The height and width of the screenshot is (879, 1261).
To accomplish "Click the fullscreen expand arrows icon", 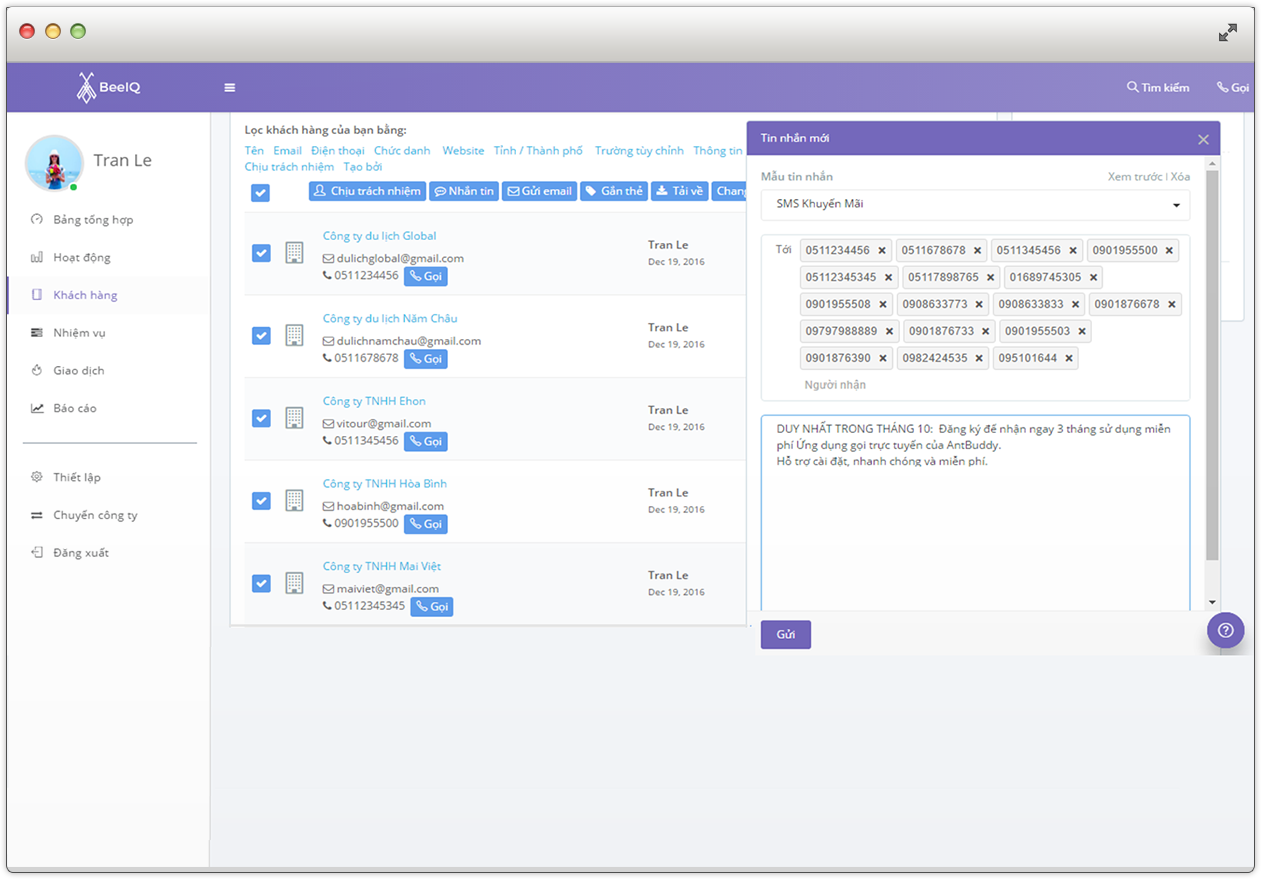I will [1227, 33].
